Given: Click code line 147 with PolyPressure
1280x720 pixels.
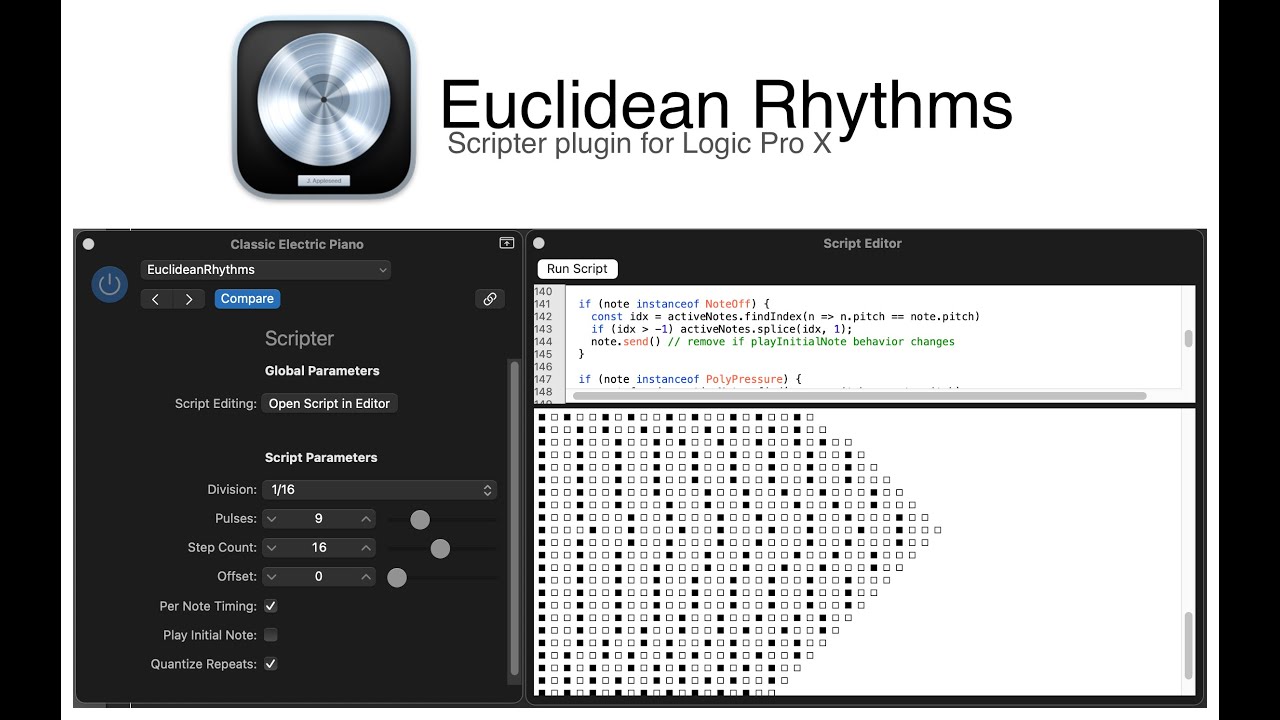Looking at the screenshot, I should coord(690,379).
